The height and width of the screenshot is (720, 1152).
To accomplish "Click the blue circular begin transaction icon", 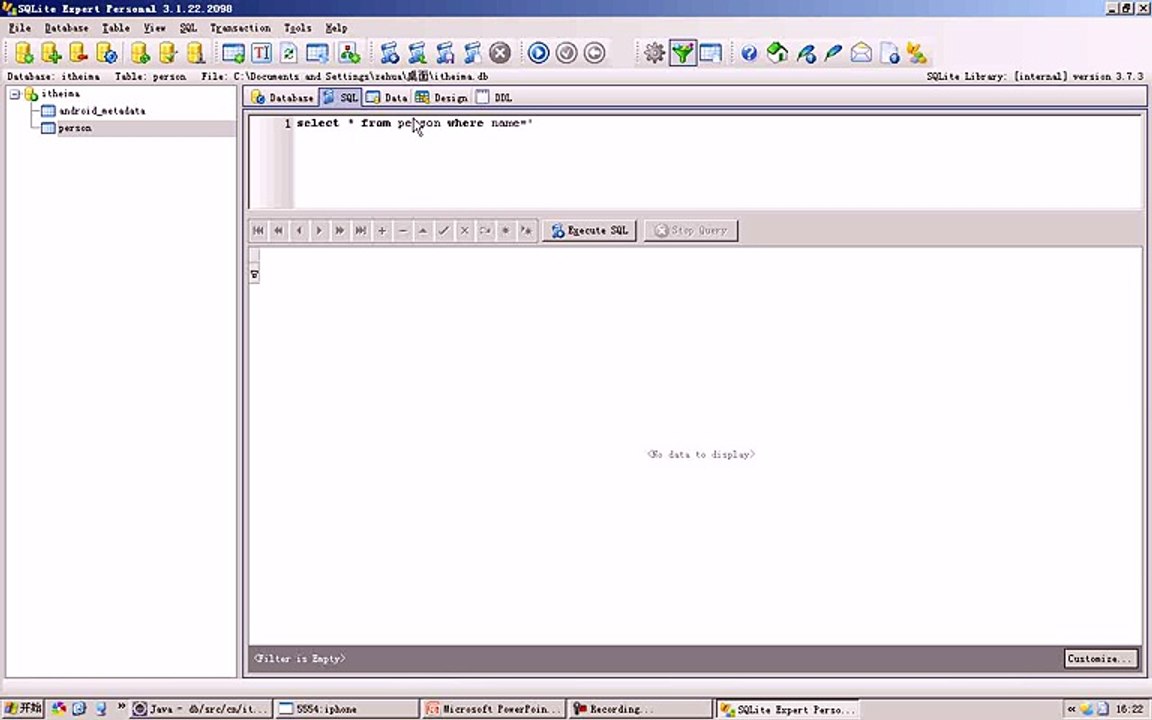I will (x=539, y=53).
